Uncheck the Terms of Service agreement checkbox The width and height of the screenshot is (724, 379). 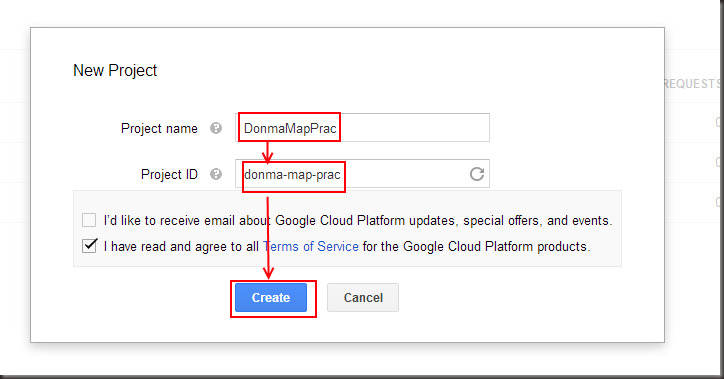89,246
